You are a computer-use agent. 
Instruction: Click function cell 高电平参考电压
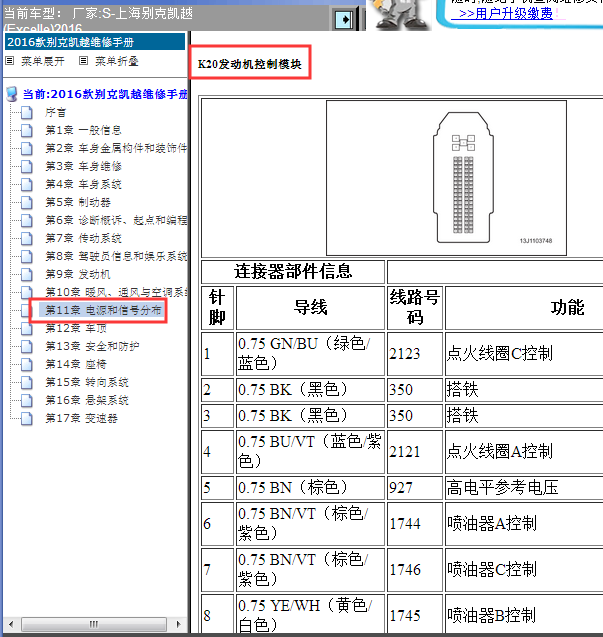point(524,488)
